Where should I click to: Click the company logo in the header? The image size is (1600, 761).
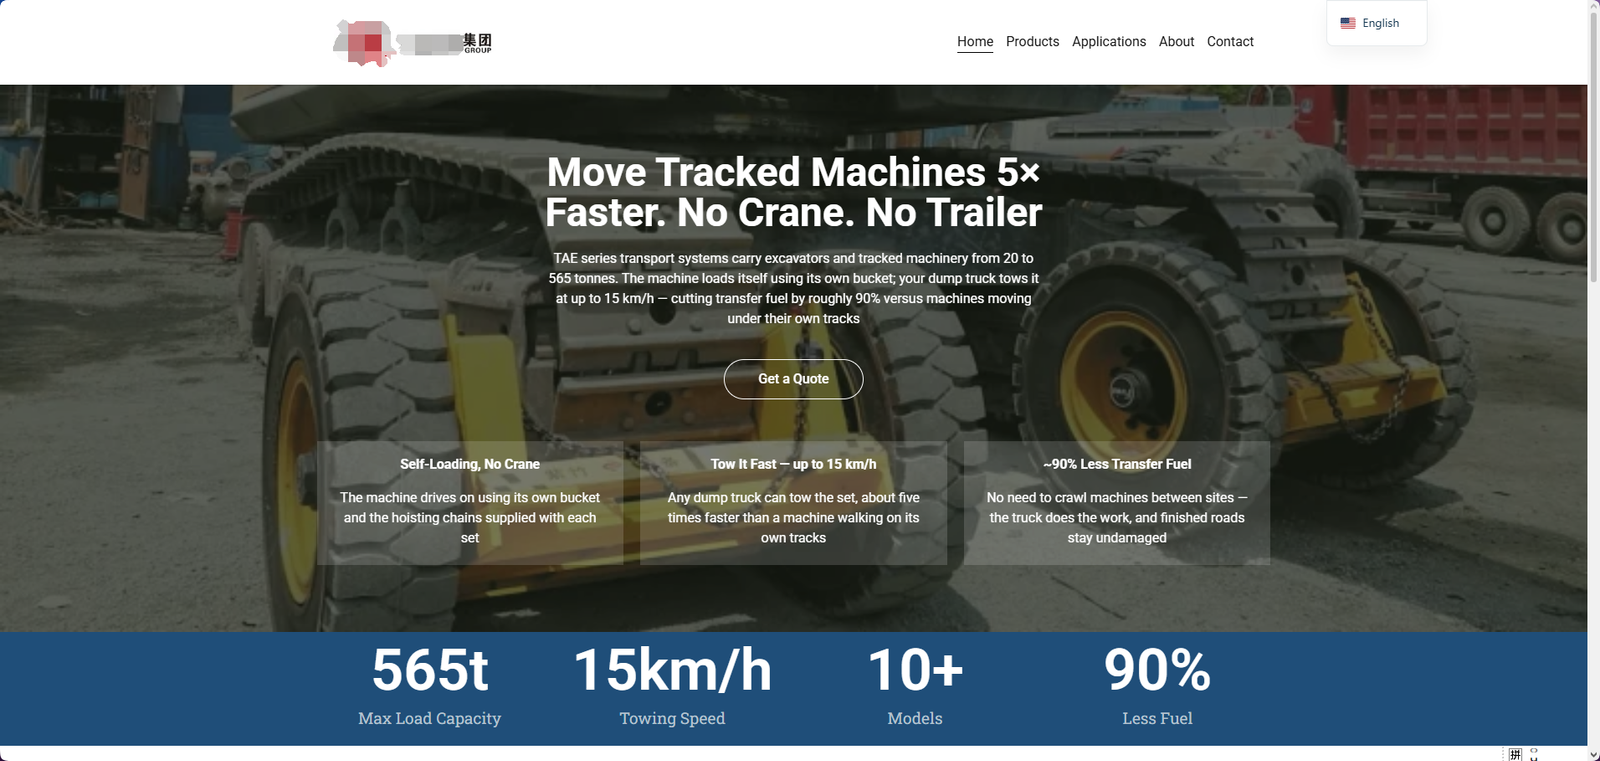pos(412,43)
